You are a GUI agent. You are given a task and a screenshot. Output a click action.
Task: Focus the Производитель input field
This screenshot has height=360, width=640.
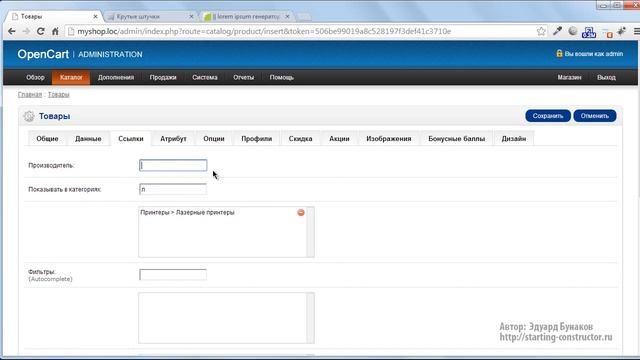[173, 165]
